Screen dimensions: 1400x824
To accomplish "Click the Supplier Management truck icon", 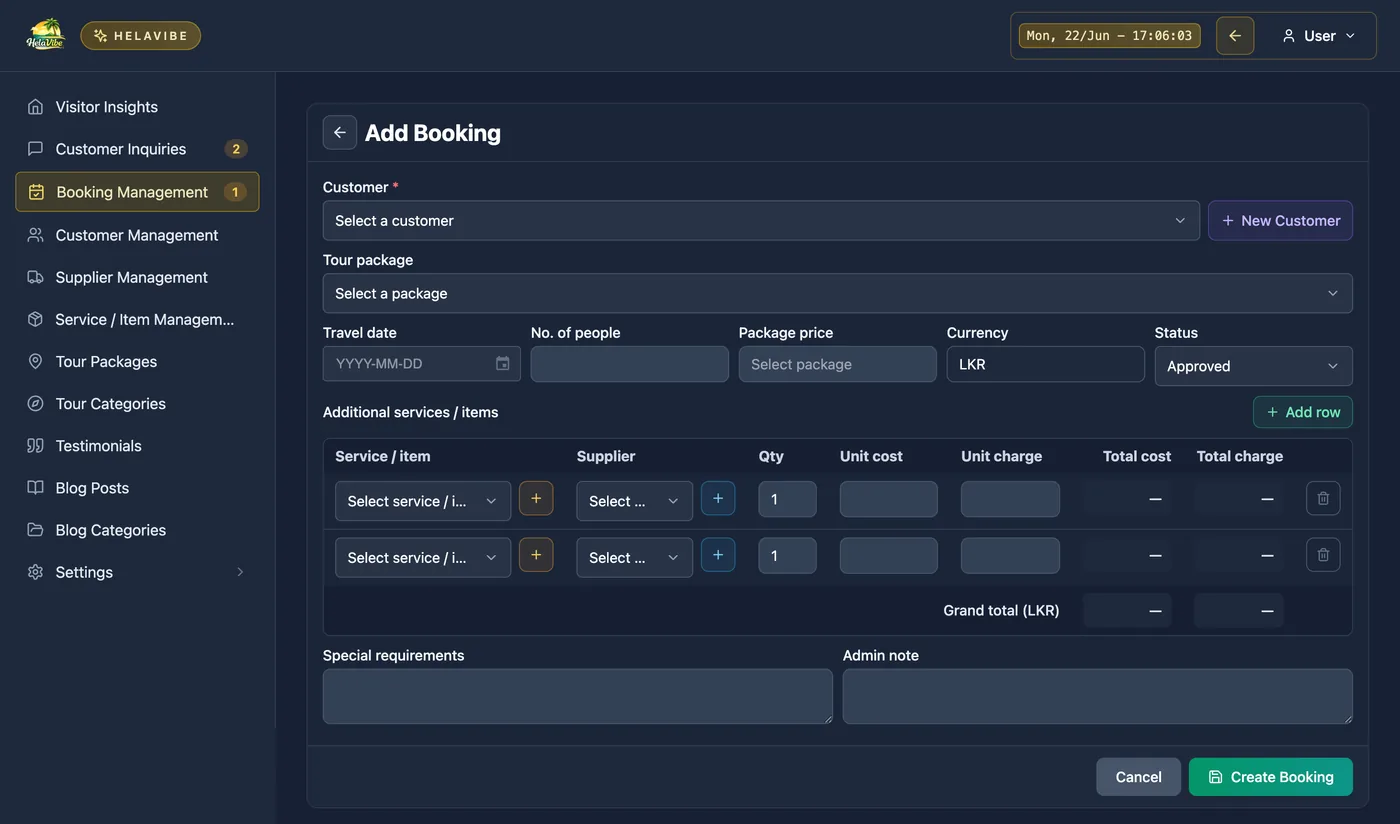I will tap(35, 277).
